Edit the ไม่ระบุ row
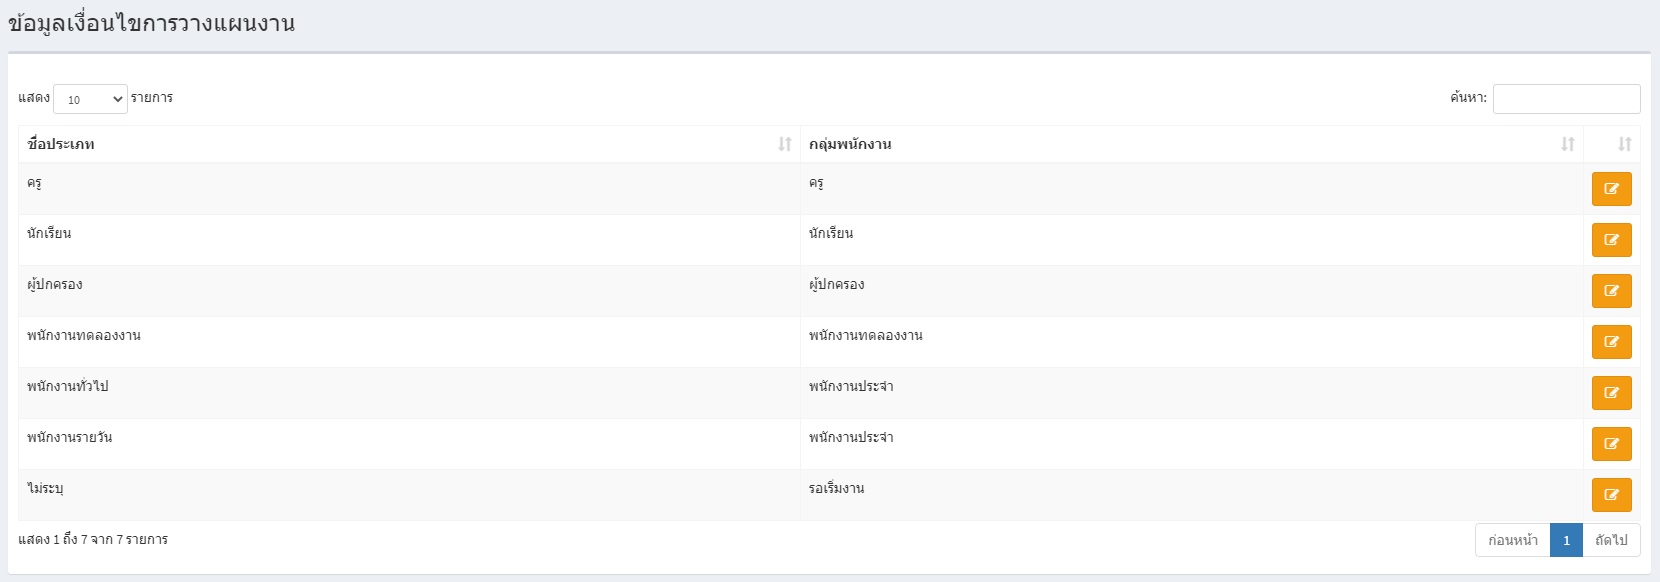The image size is (1660, 582). (1611, 495)
